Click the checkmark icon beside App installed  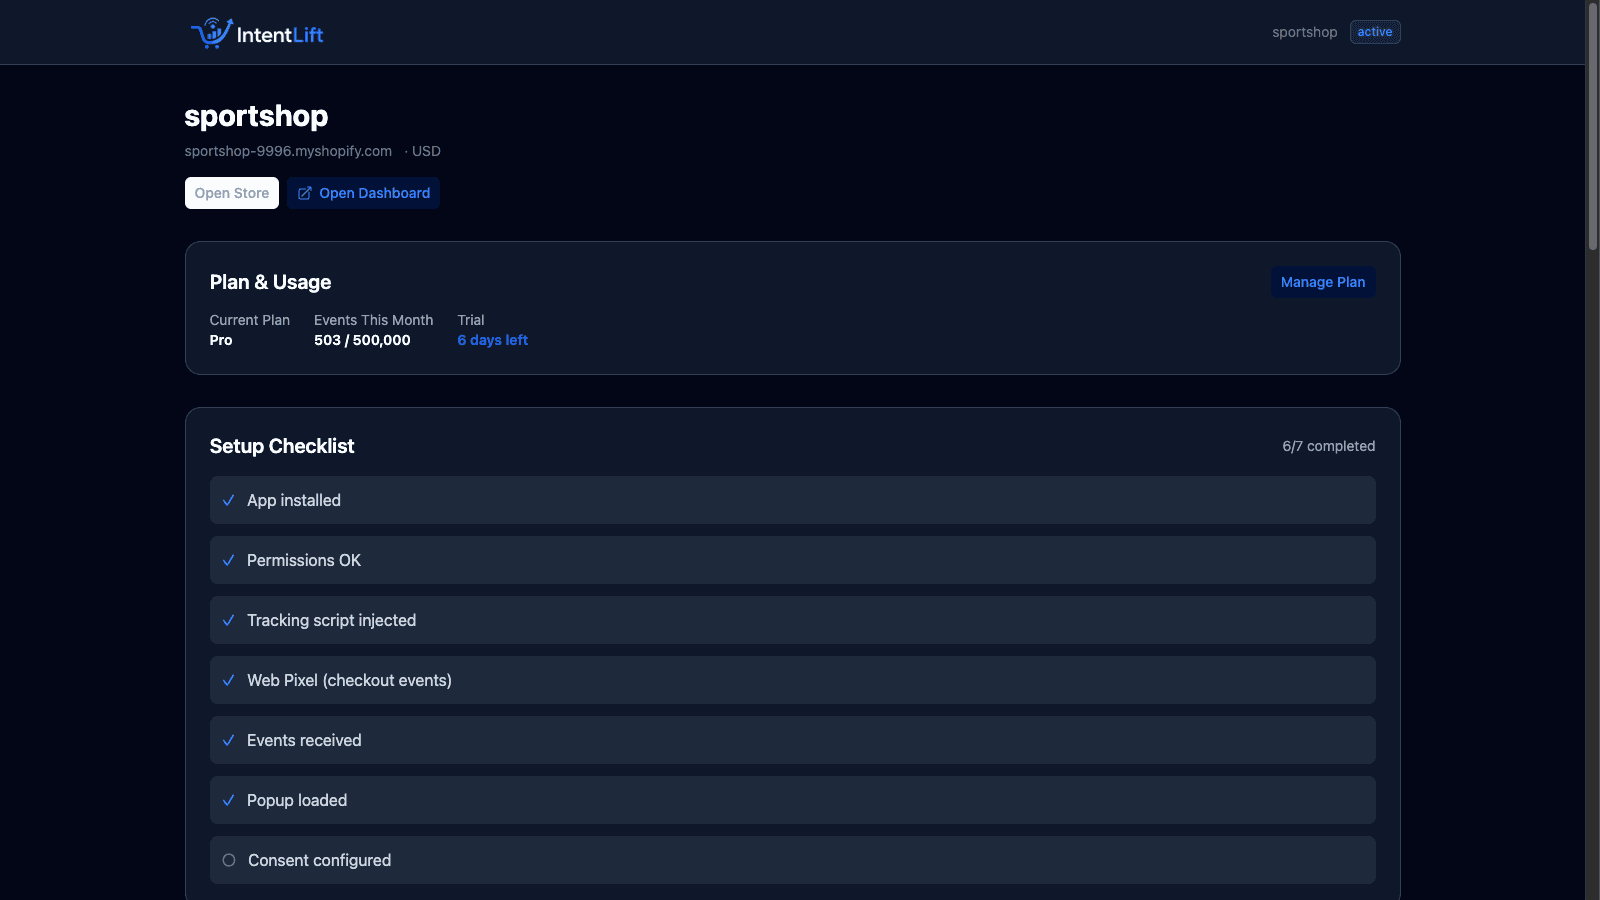tap(228, 500)
